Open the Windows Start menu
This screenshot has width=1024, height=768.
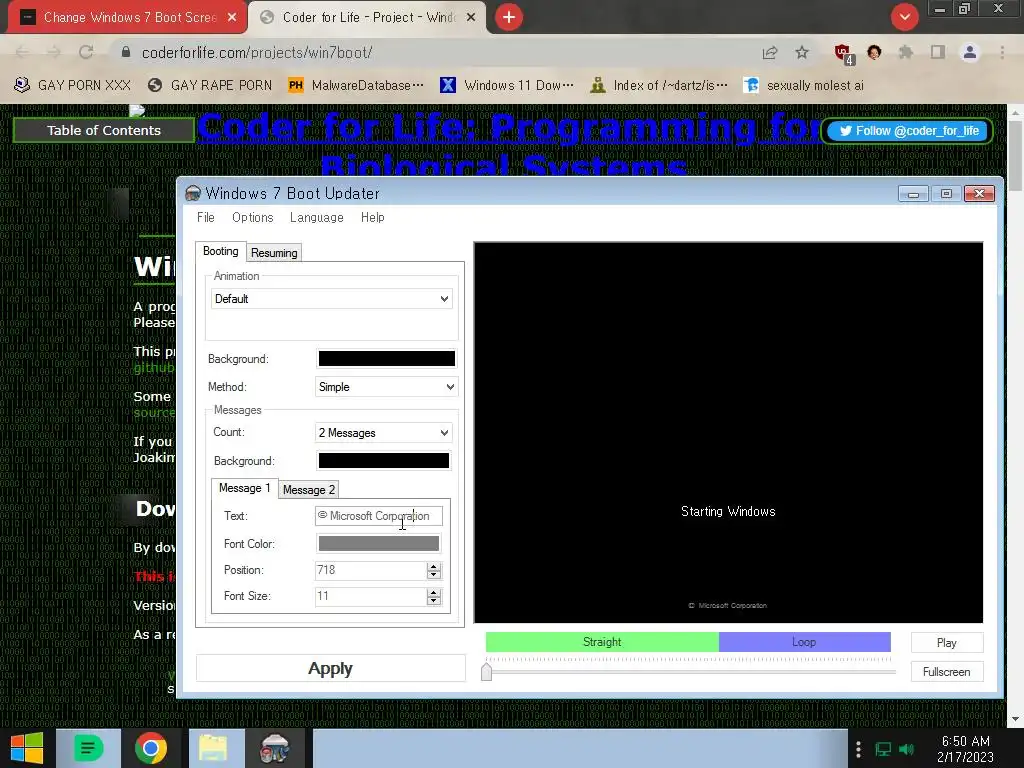[x=27, y=748]
